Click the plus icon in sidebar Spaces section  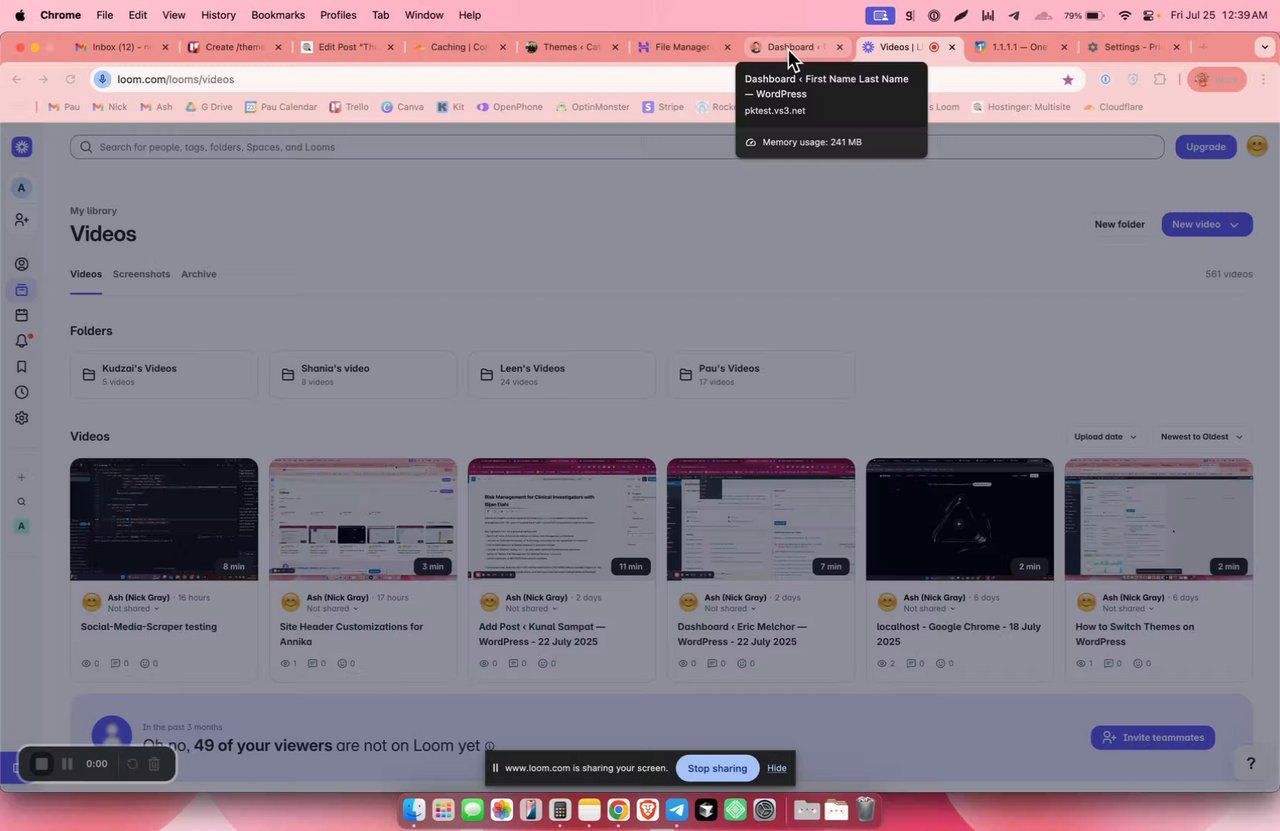(22, 477)
